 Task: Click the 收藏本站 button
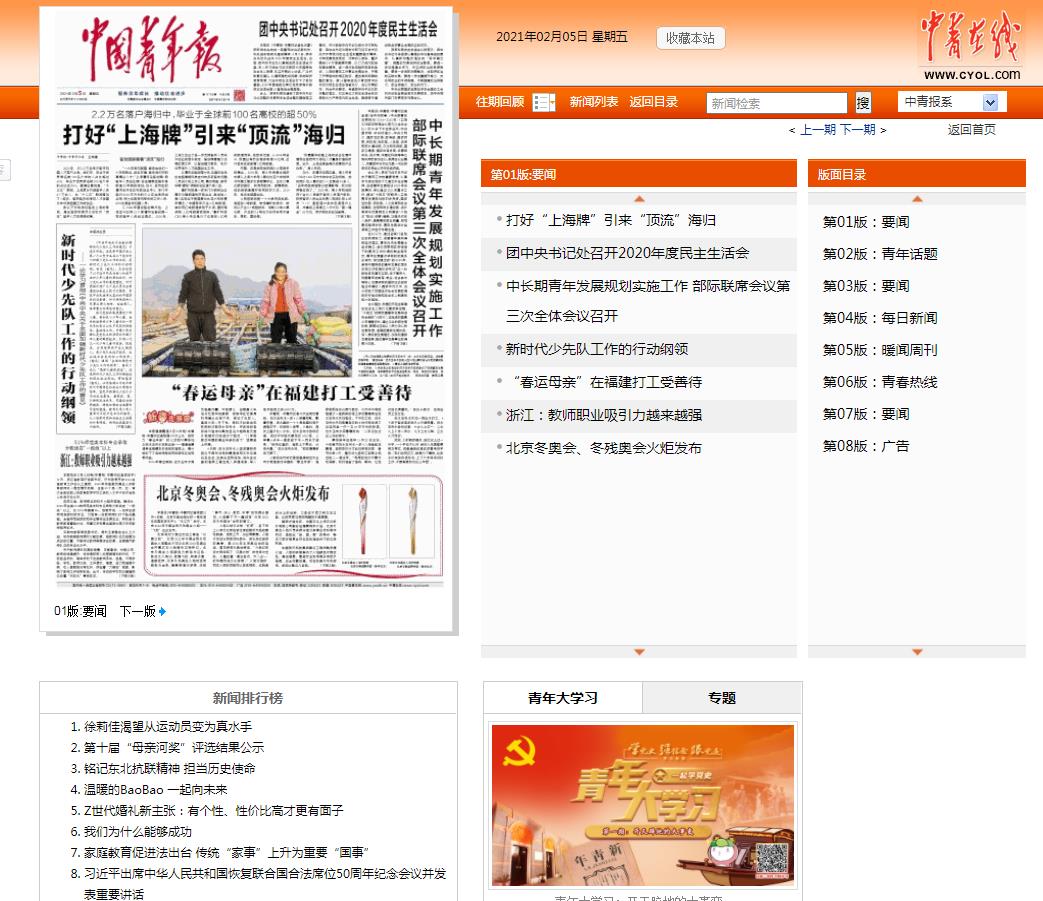click(x=690, y=38)
